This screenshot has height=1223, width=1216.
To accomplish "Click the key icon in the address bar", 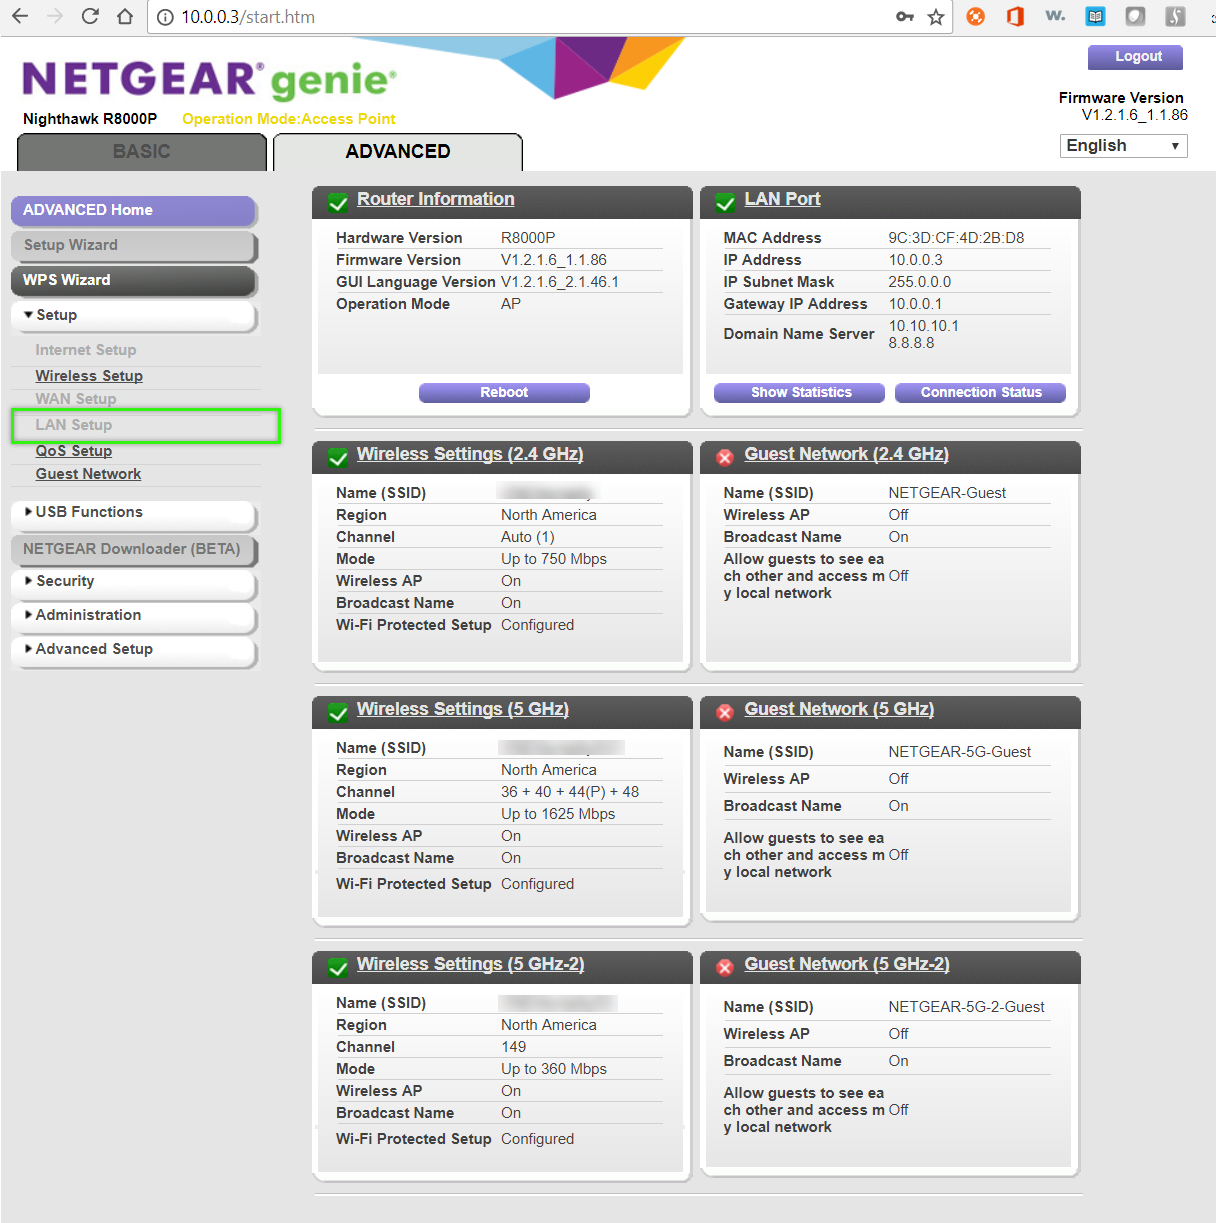I will pyautogui.click(x=905, y=17).
